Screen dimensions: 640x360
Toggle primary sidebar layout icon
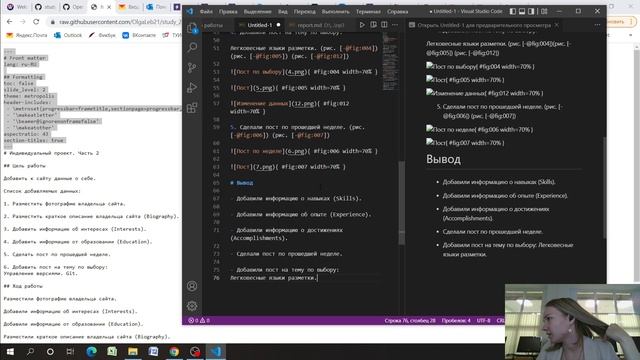(513, 11)
